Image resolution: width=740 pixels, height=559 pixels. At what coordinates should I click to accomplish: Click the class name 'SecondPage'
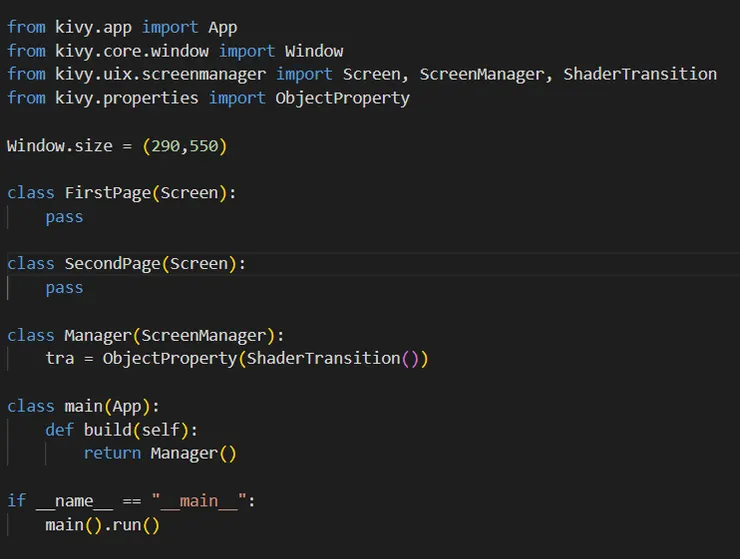[x=112, y=264]
